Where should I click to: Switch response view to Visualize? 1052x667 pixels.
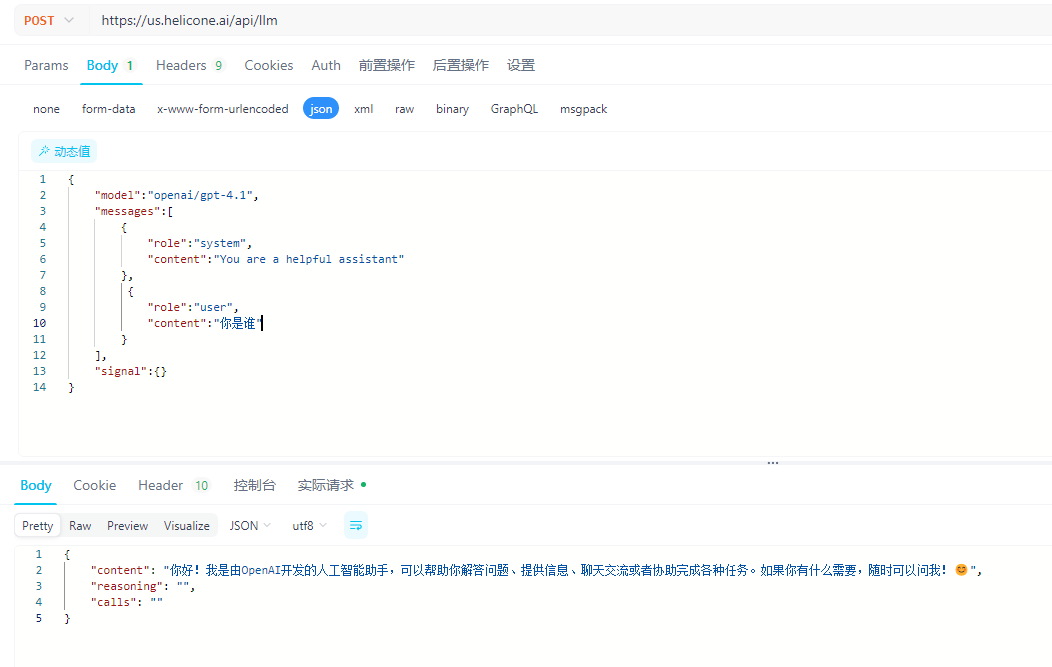(x=187, y=525)
